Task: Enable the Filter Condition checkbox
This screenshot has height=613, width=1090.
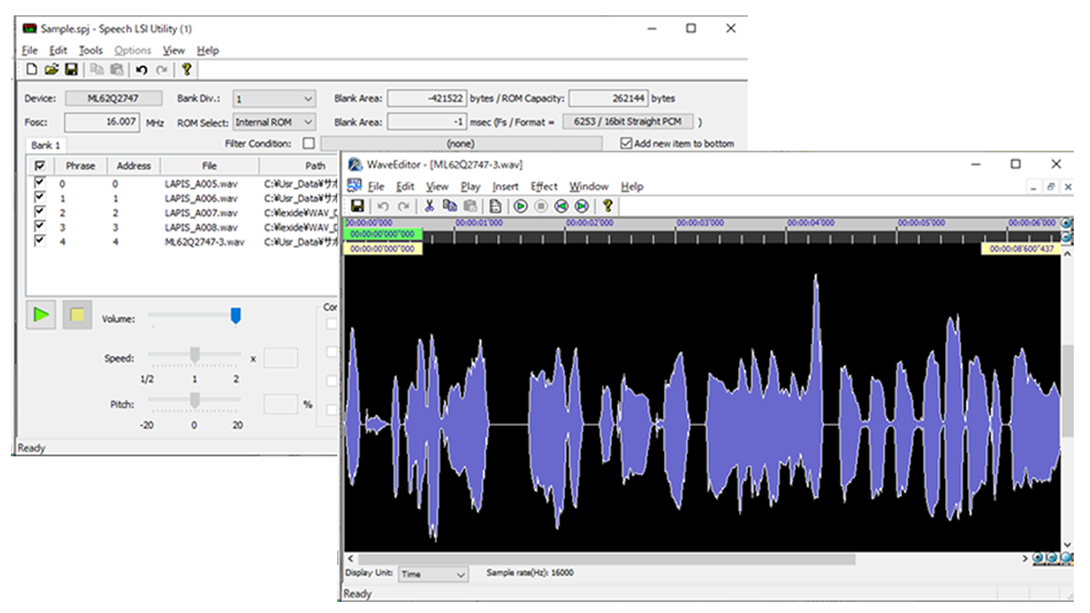Action: click(x=308, y=144)
